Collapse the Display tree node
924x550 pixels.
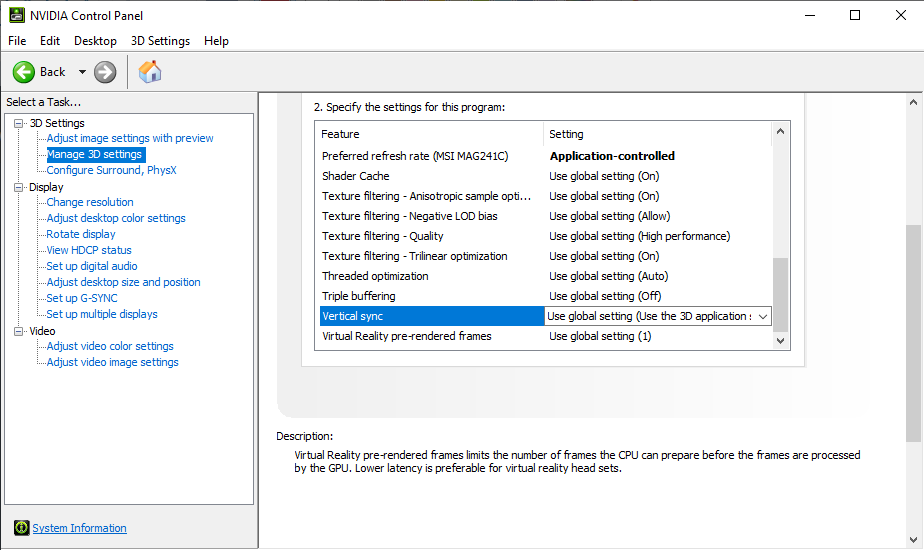[18, 187]
